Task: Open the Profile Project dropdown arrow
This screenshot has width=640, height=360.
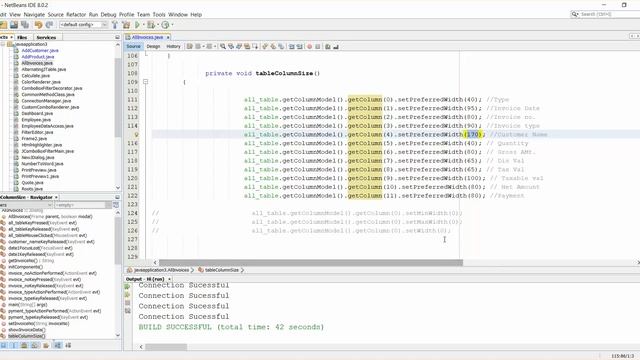Action: coord(172,25)
